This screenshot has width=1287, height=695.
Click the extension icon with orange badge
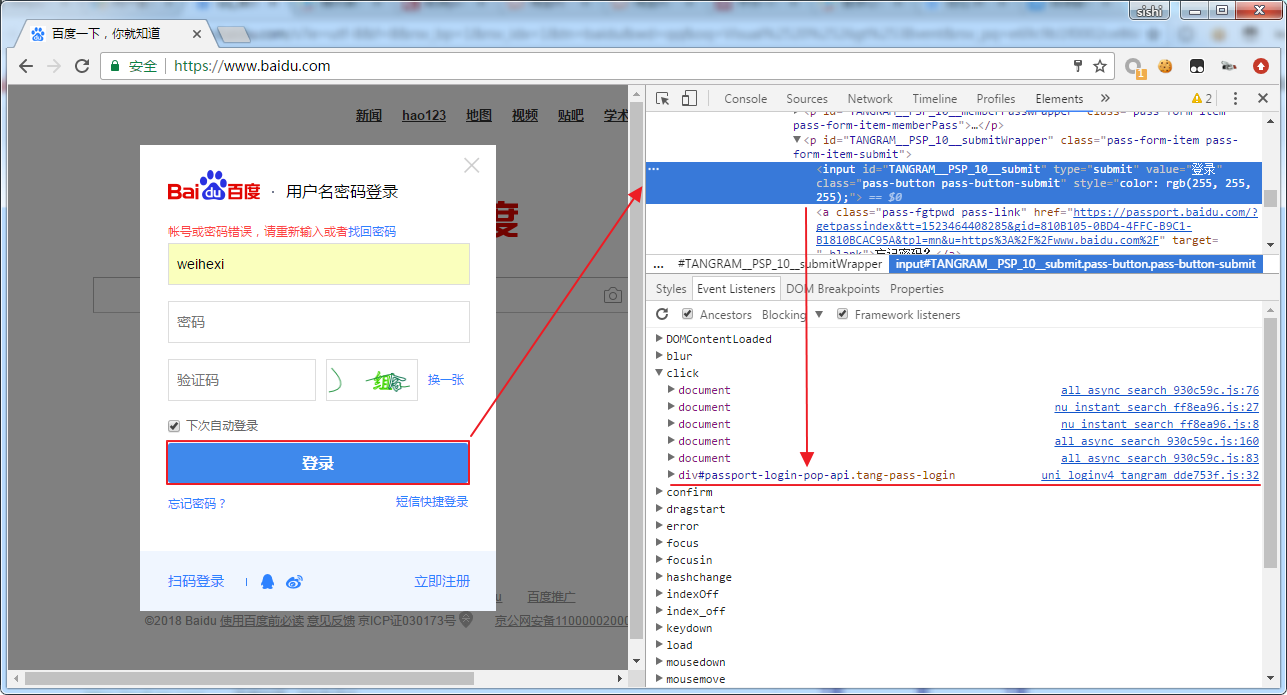click(1134, 67)
